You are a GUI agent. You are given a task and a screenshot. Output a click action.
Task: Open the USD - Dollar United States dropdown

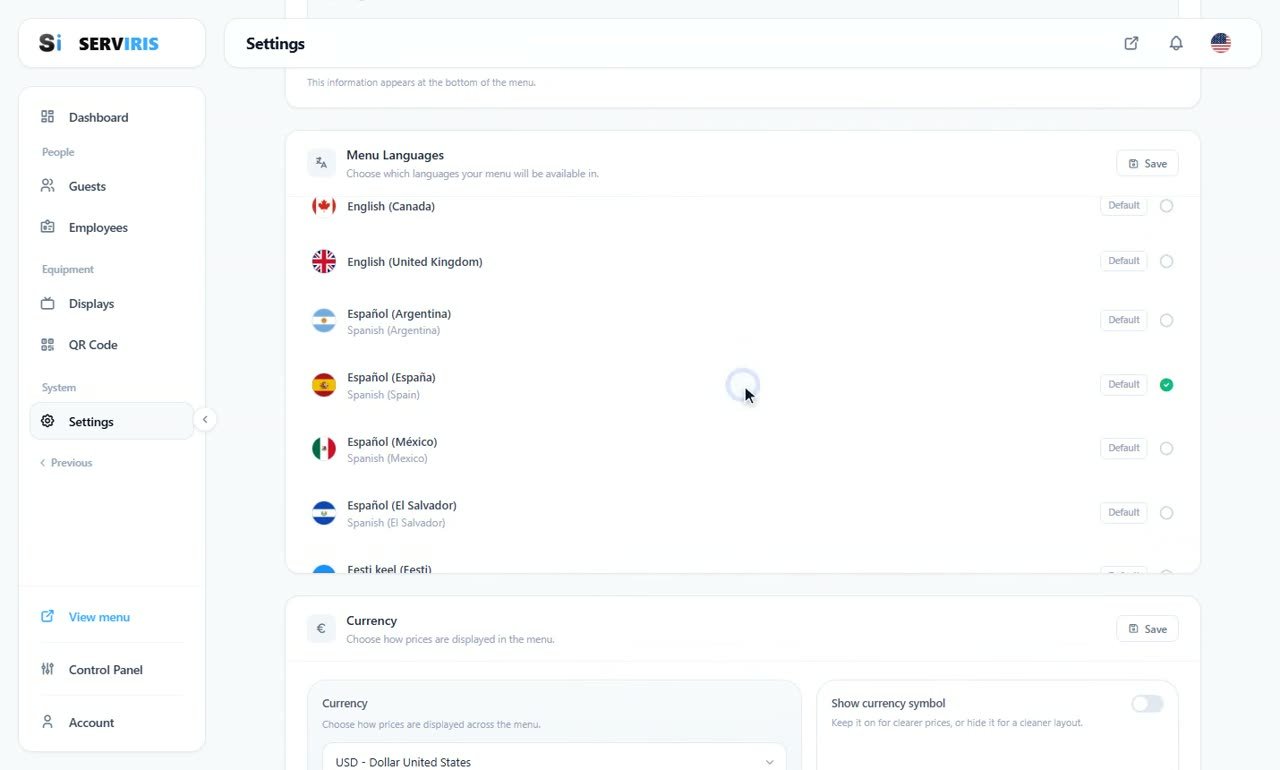[x=554, y=761]
